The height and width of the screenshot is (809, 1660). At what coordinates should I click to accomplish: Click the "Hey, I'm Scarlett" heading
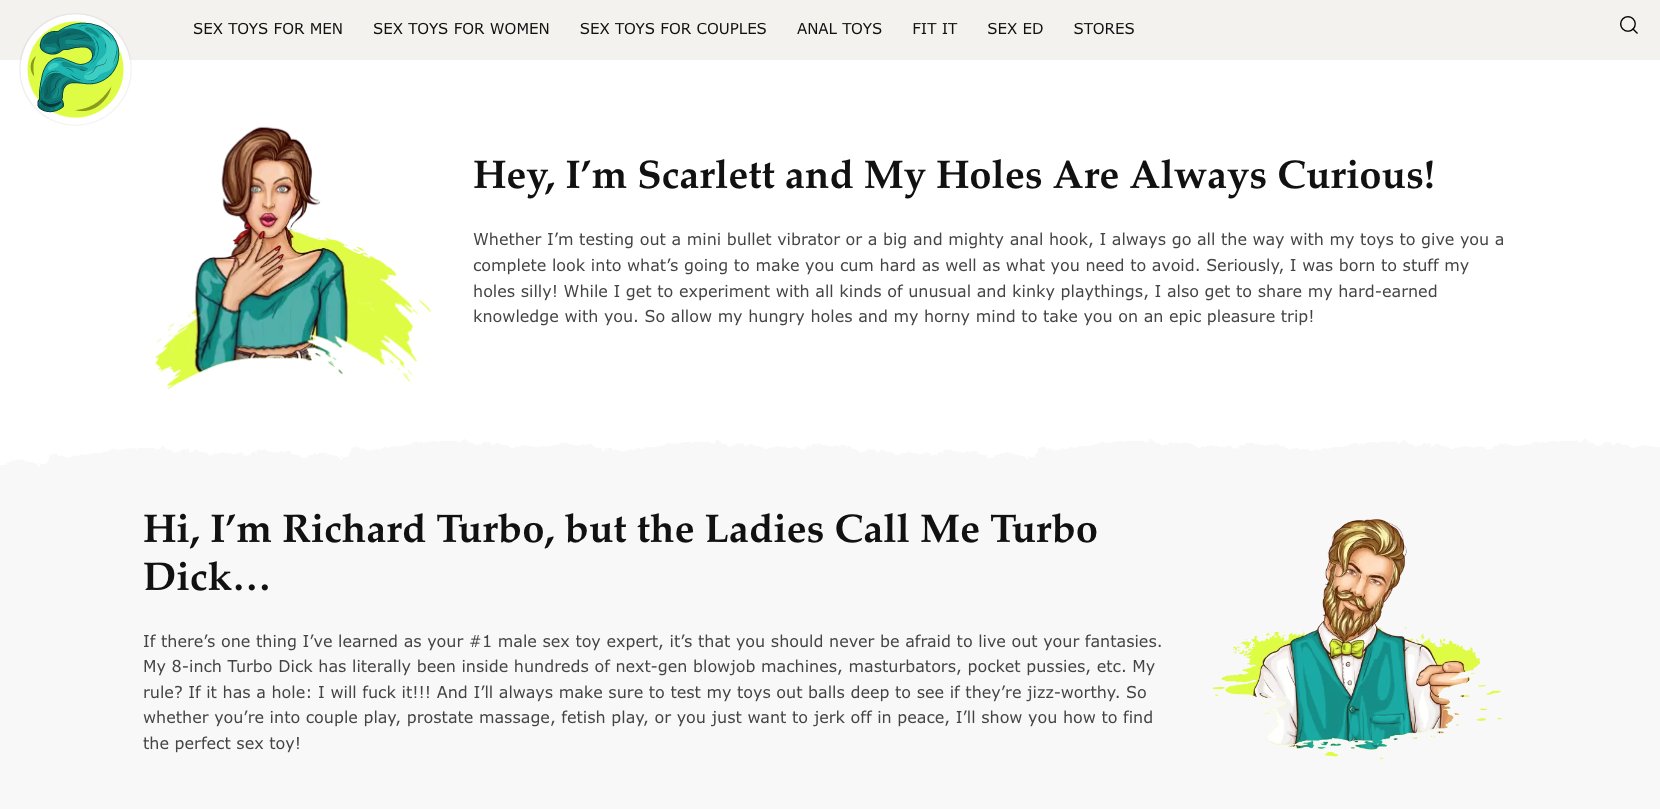pyautogui.click(x=954, y=176)
